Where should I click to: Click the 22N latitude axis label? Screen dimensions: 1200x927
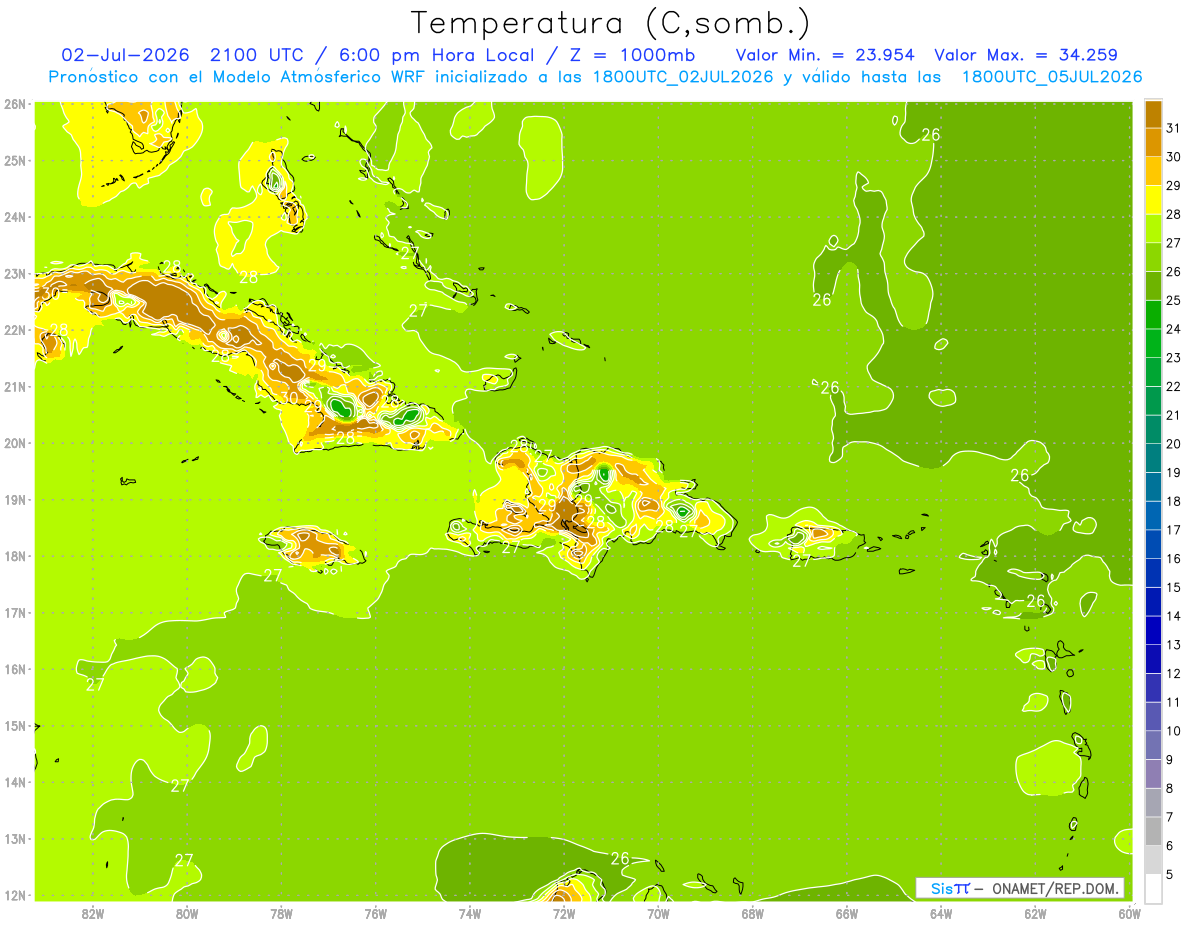14,330
